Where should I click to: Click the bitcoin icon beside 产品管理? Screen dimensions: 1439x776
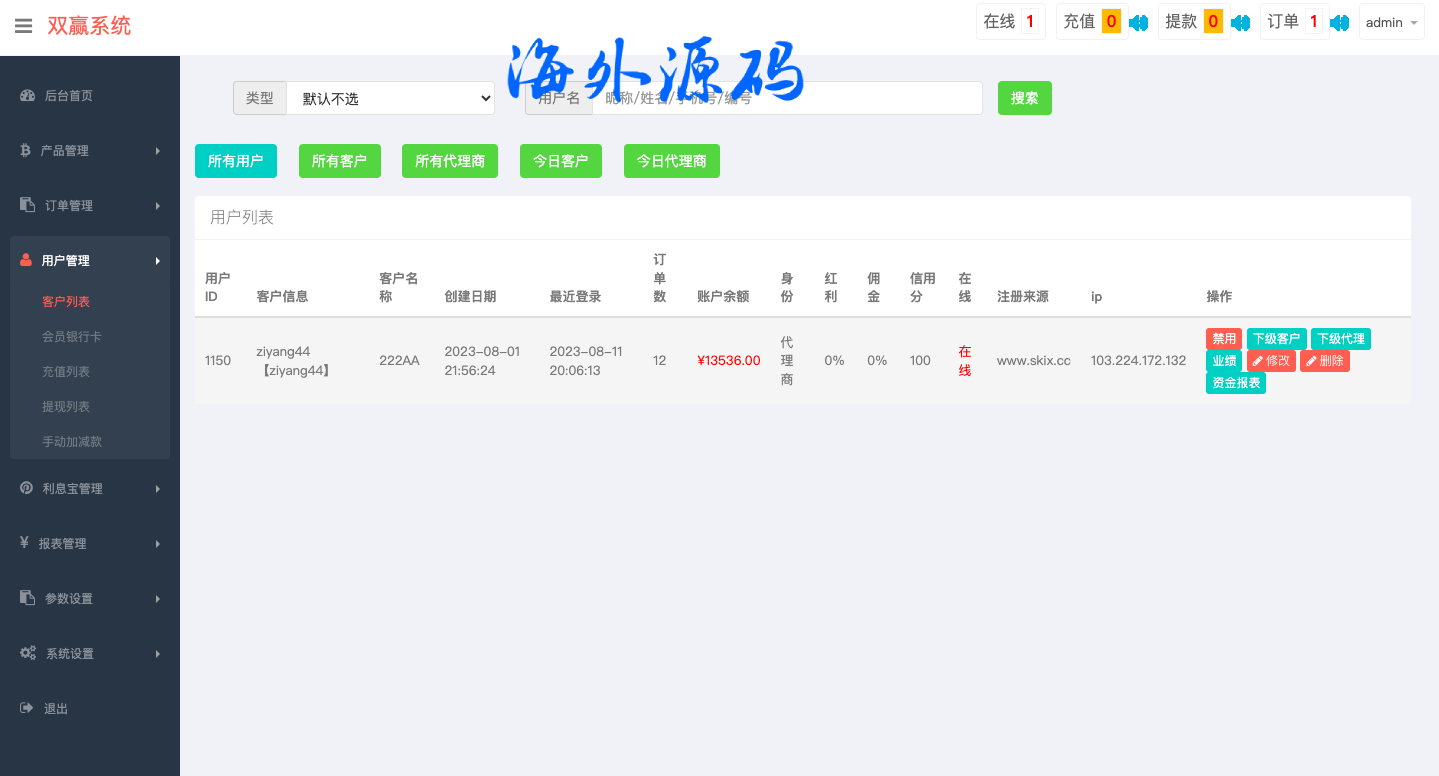pos(26,151)
